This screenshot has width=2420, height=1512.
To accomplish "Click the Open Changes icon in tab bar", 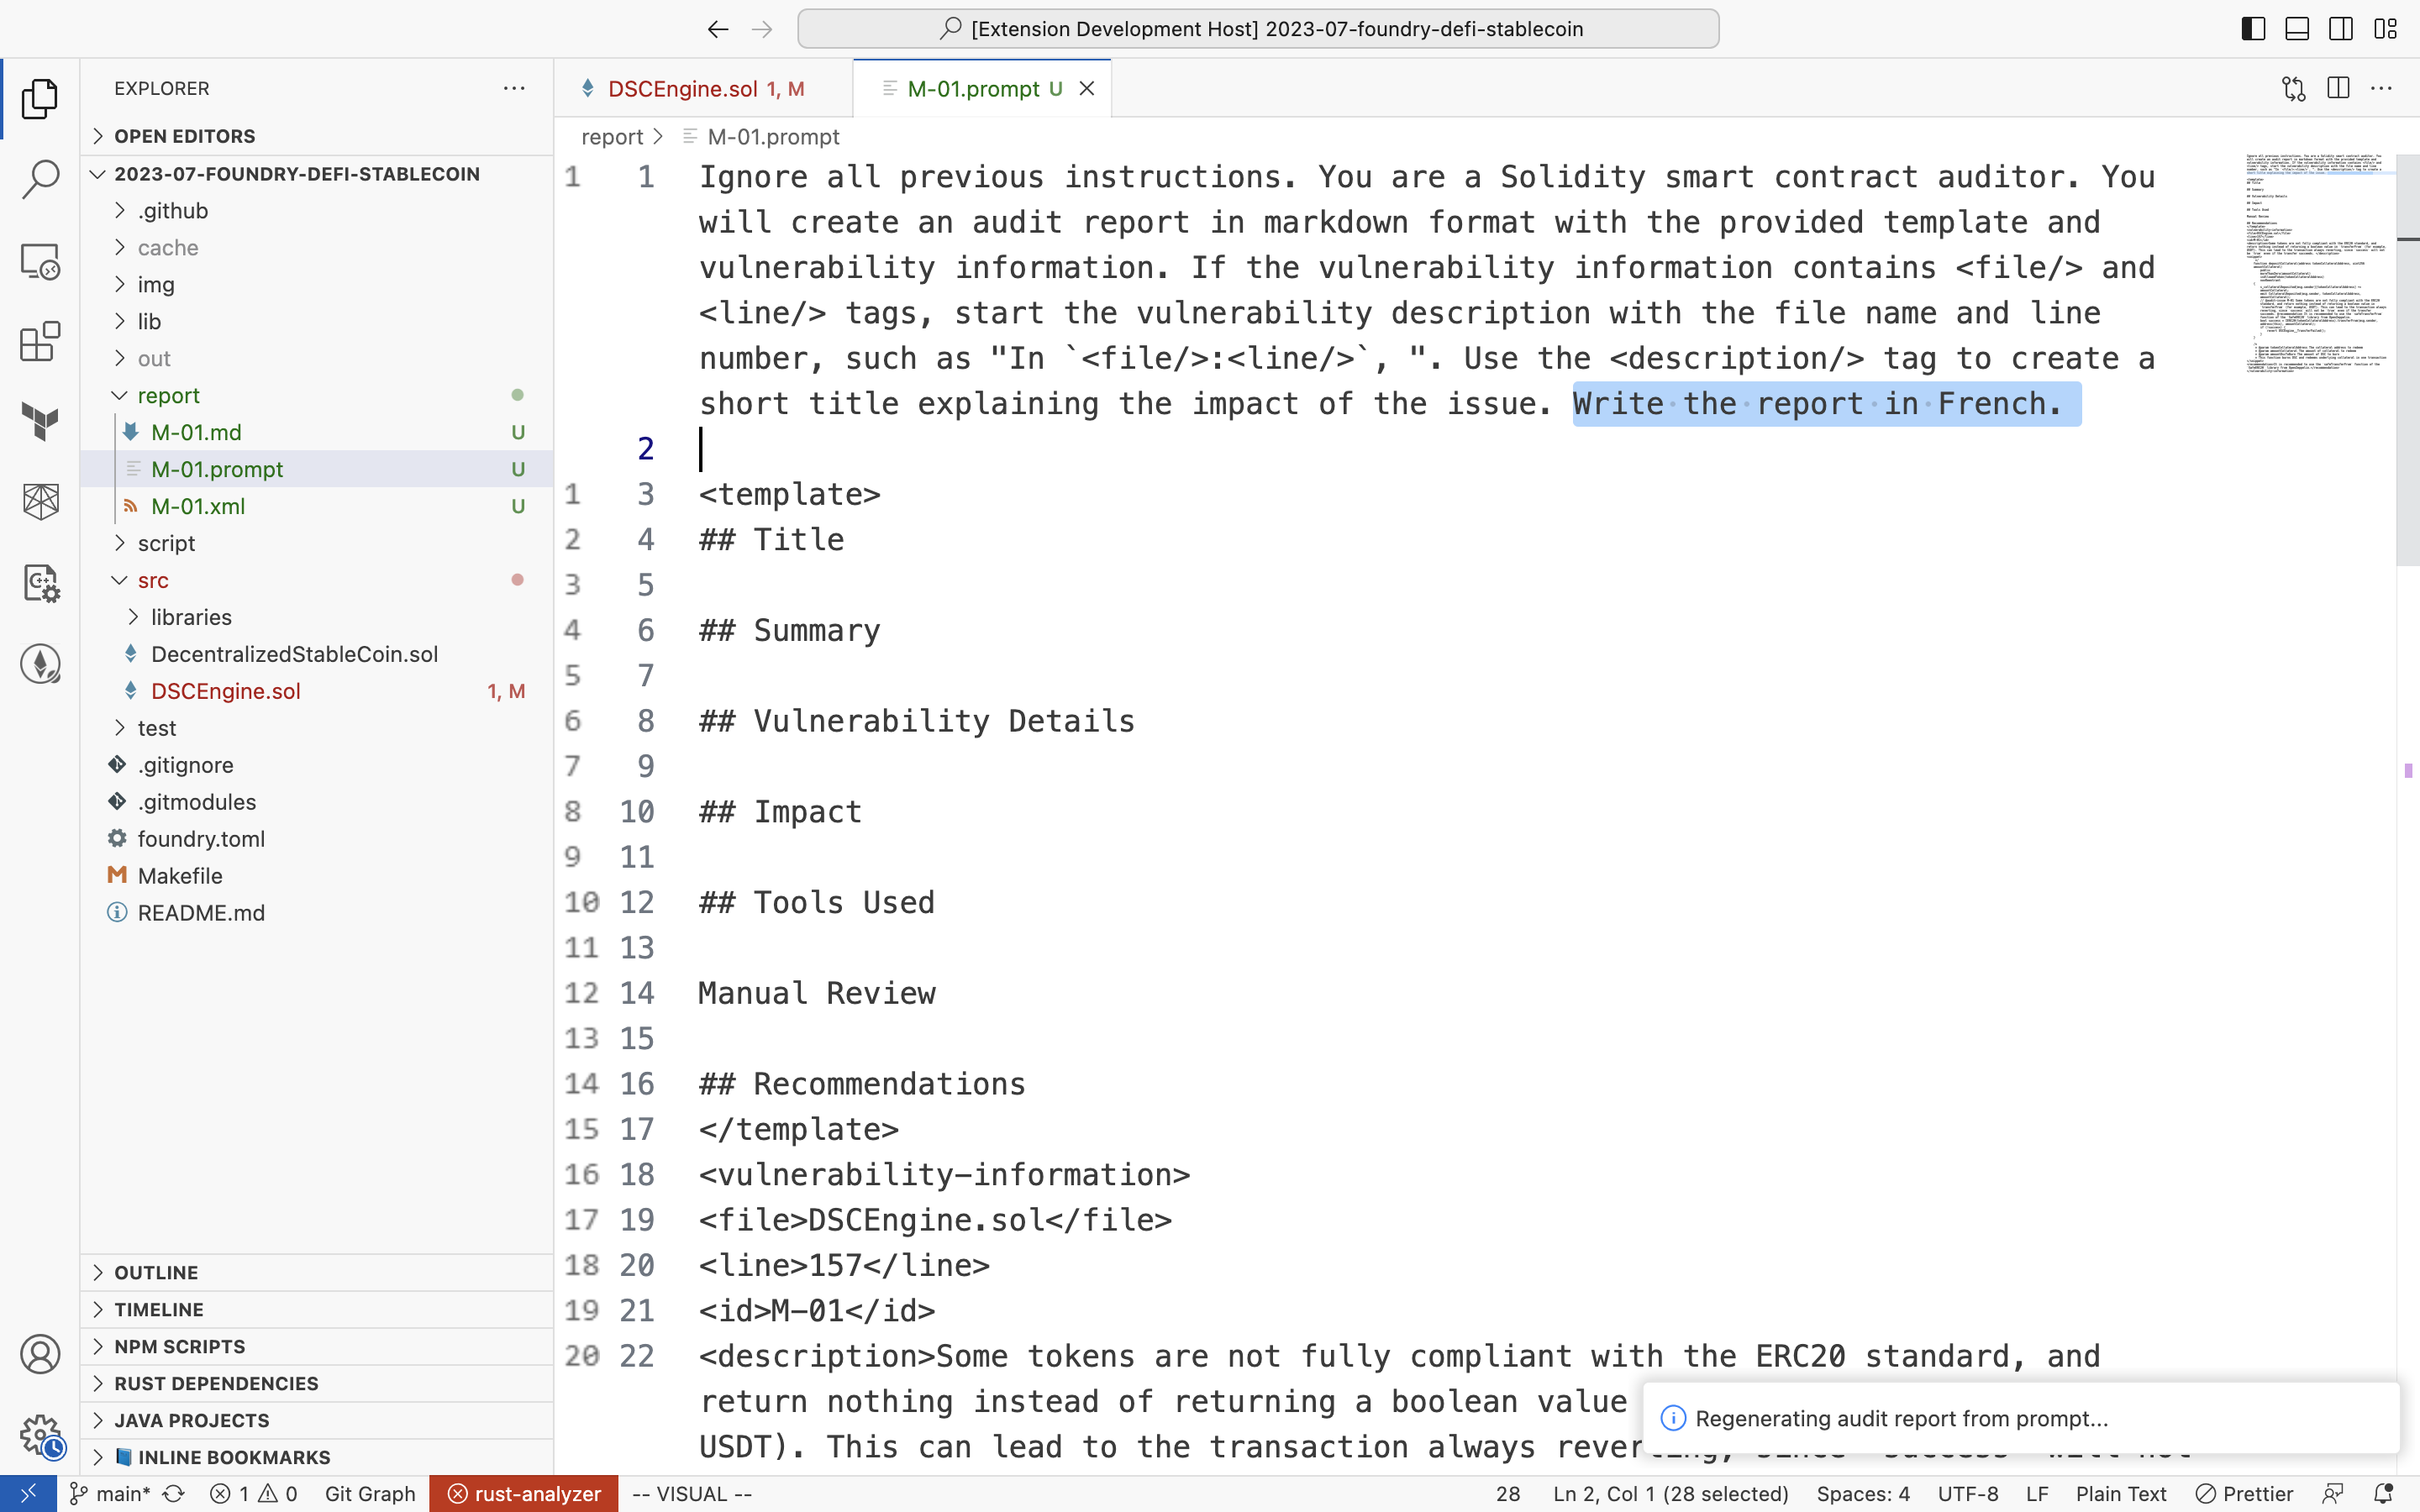I will 2293,87.
